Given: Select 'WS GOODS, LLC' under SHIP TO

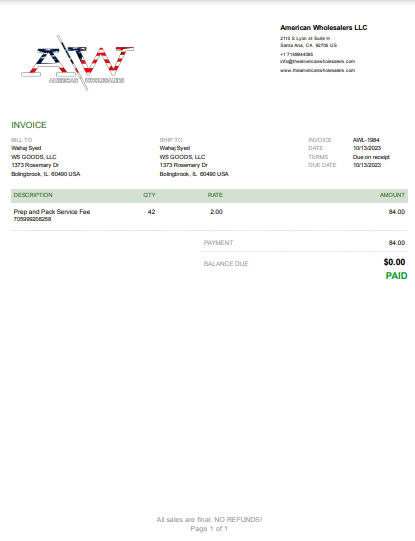Looking at the screenshot, I should point(182,157).
